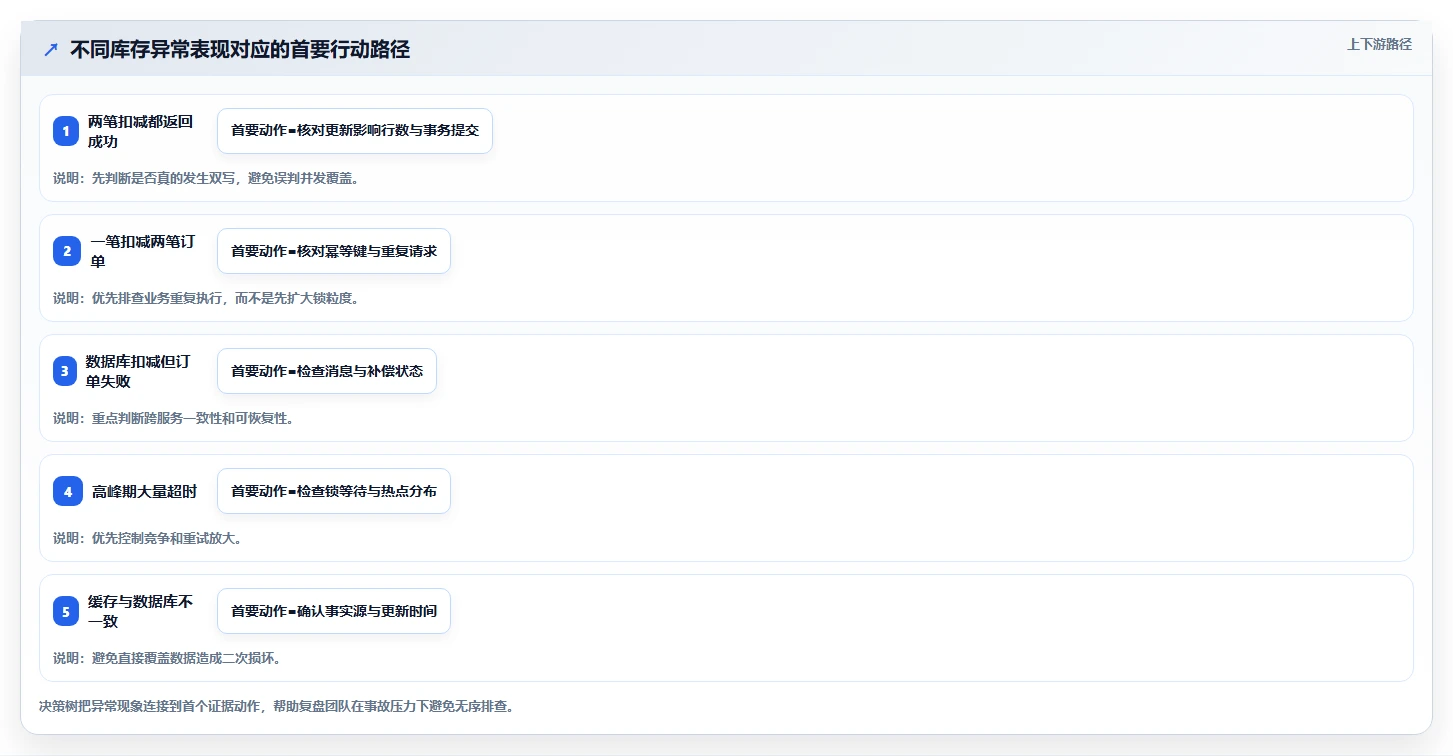Screen dimensions: 1453x756
Task: Select step badge number 2
Action: tap(66, 251)
